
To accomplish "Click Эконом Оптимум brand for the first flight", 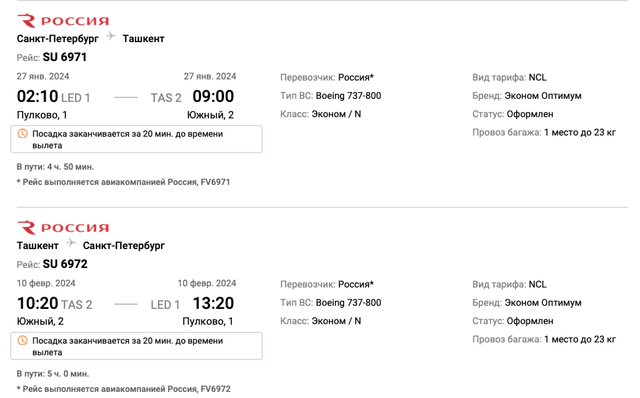I will 543,96.
